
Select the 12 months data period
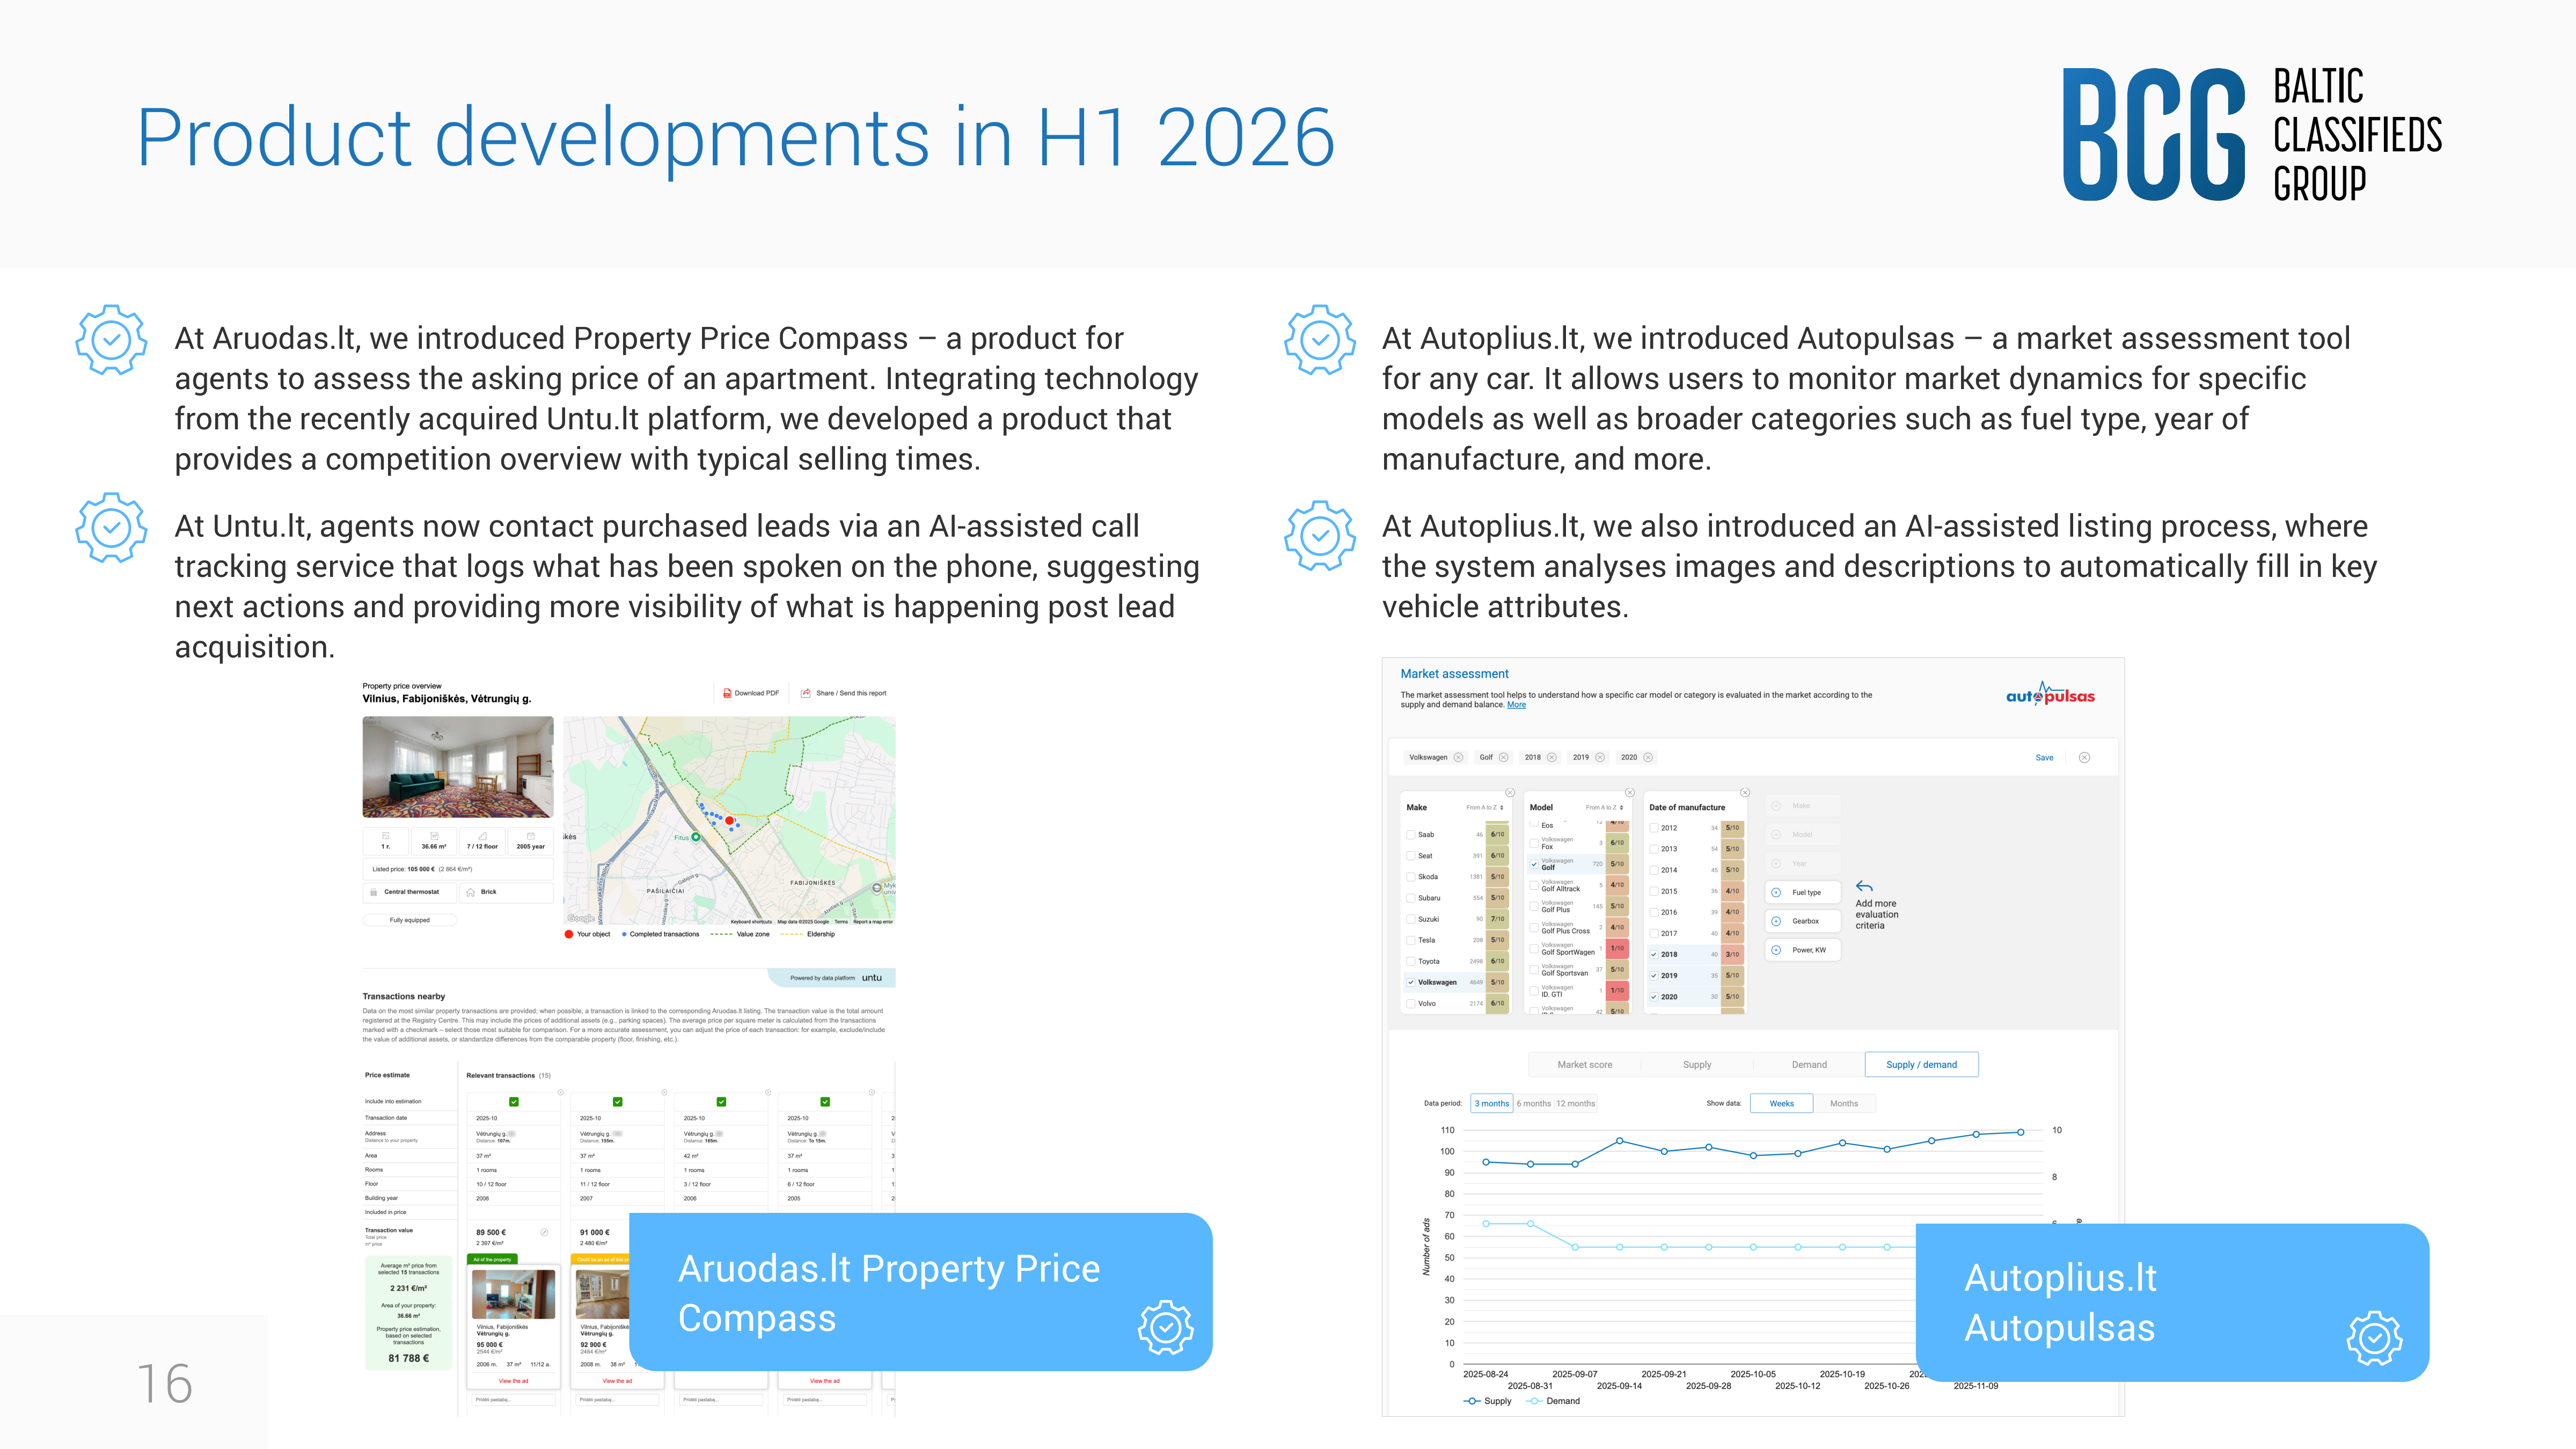(x=1575, y=1103)
